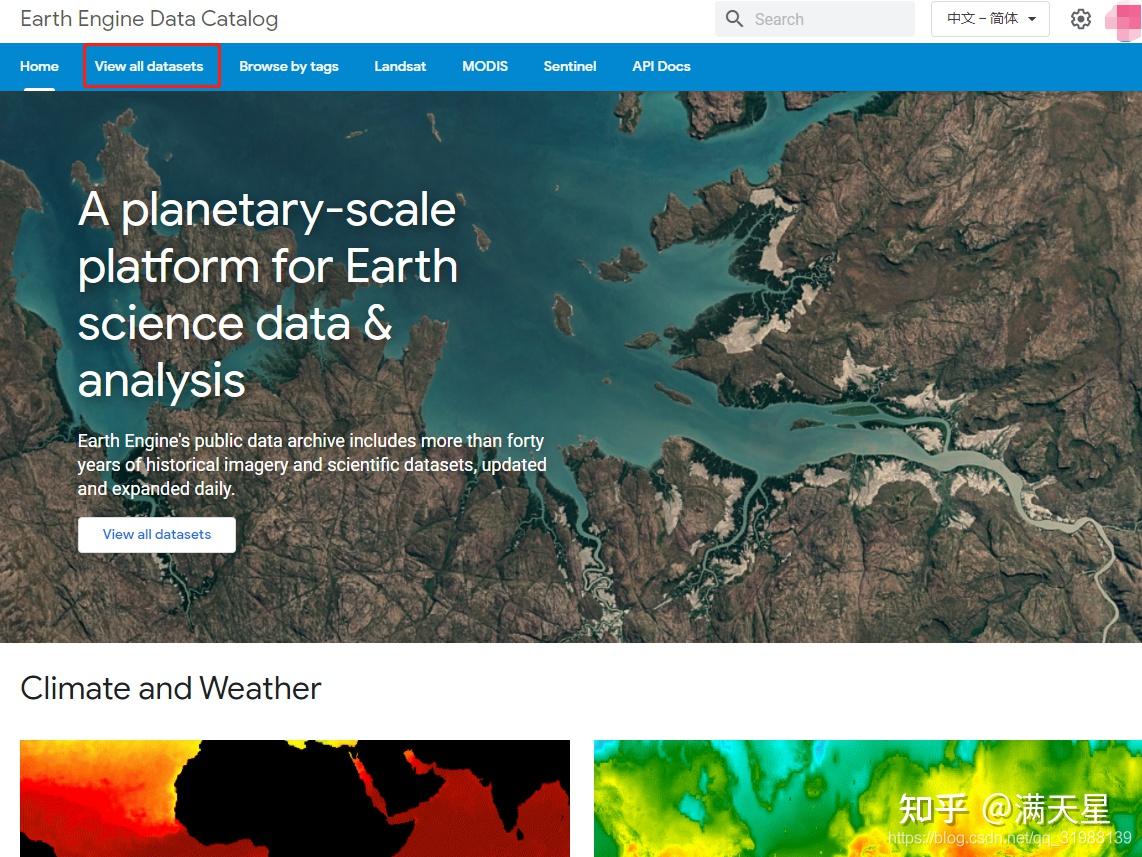Click the View all datasets button
Screen dimensions: 1142x857
click(x=156, y=534)
